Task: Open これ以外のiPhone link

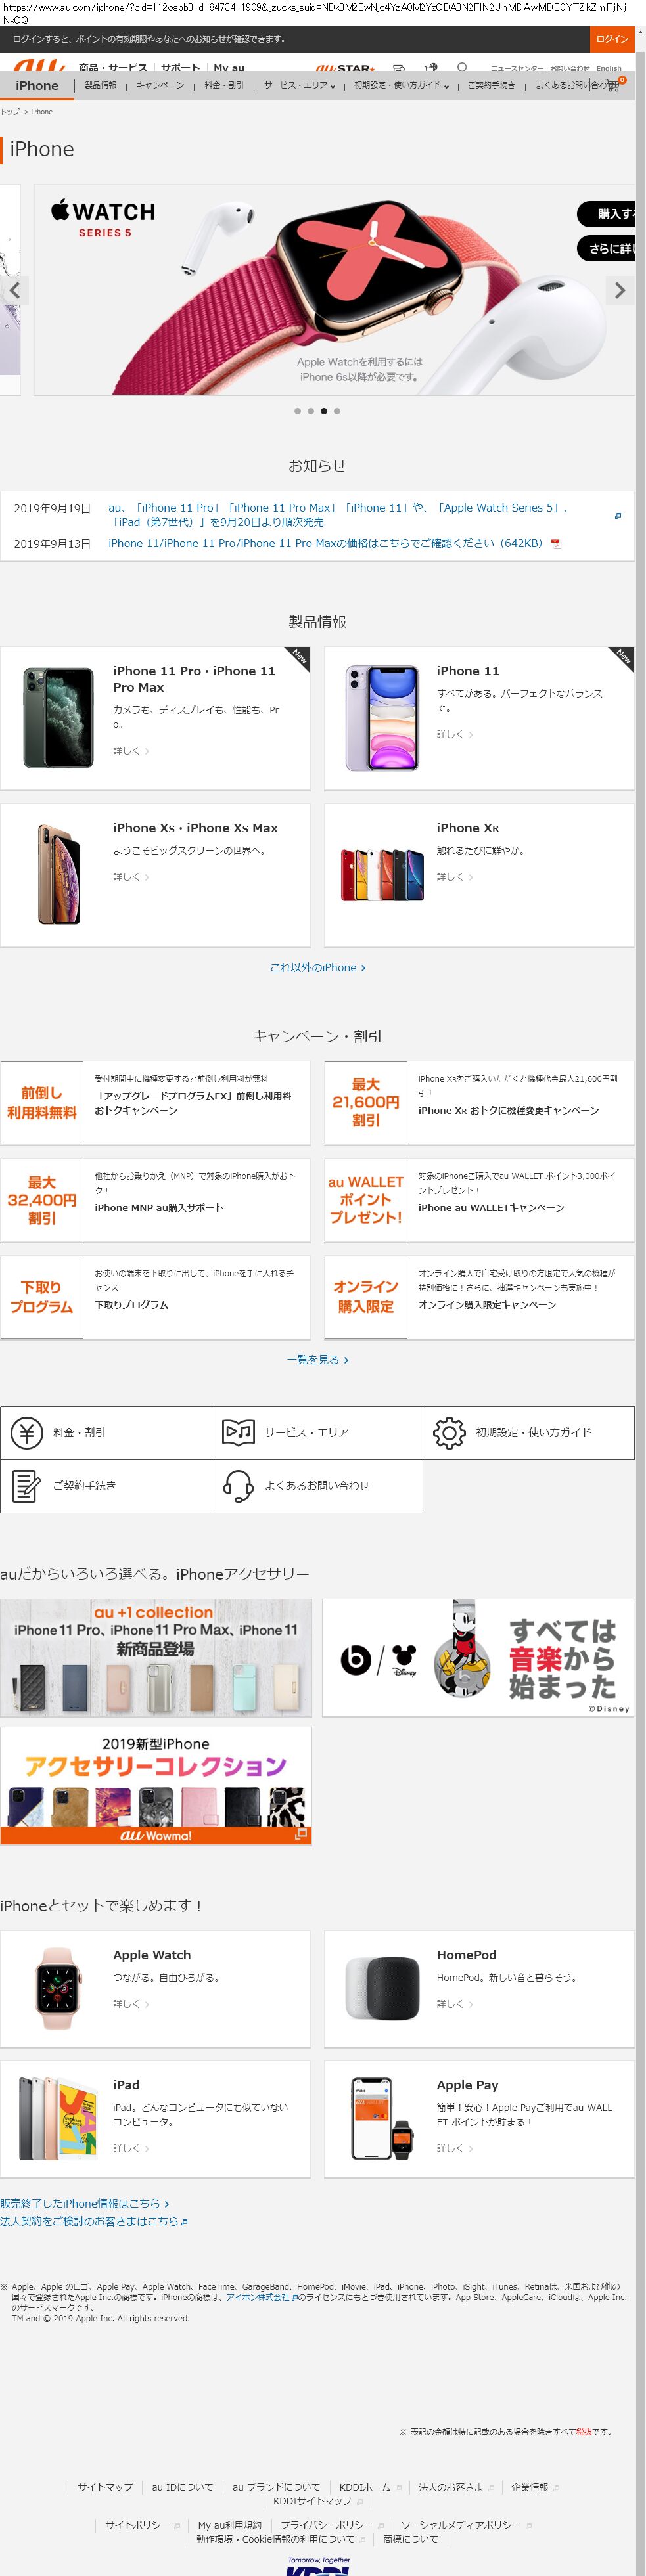Action: 317,968
